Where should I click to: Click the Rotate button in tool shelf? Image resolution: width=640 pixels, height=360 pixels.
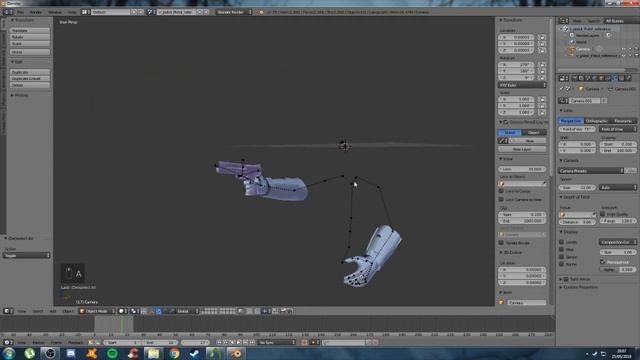tap(30, 37)
